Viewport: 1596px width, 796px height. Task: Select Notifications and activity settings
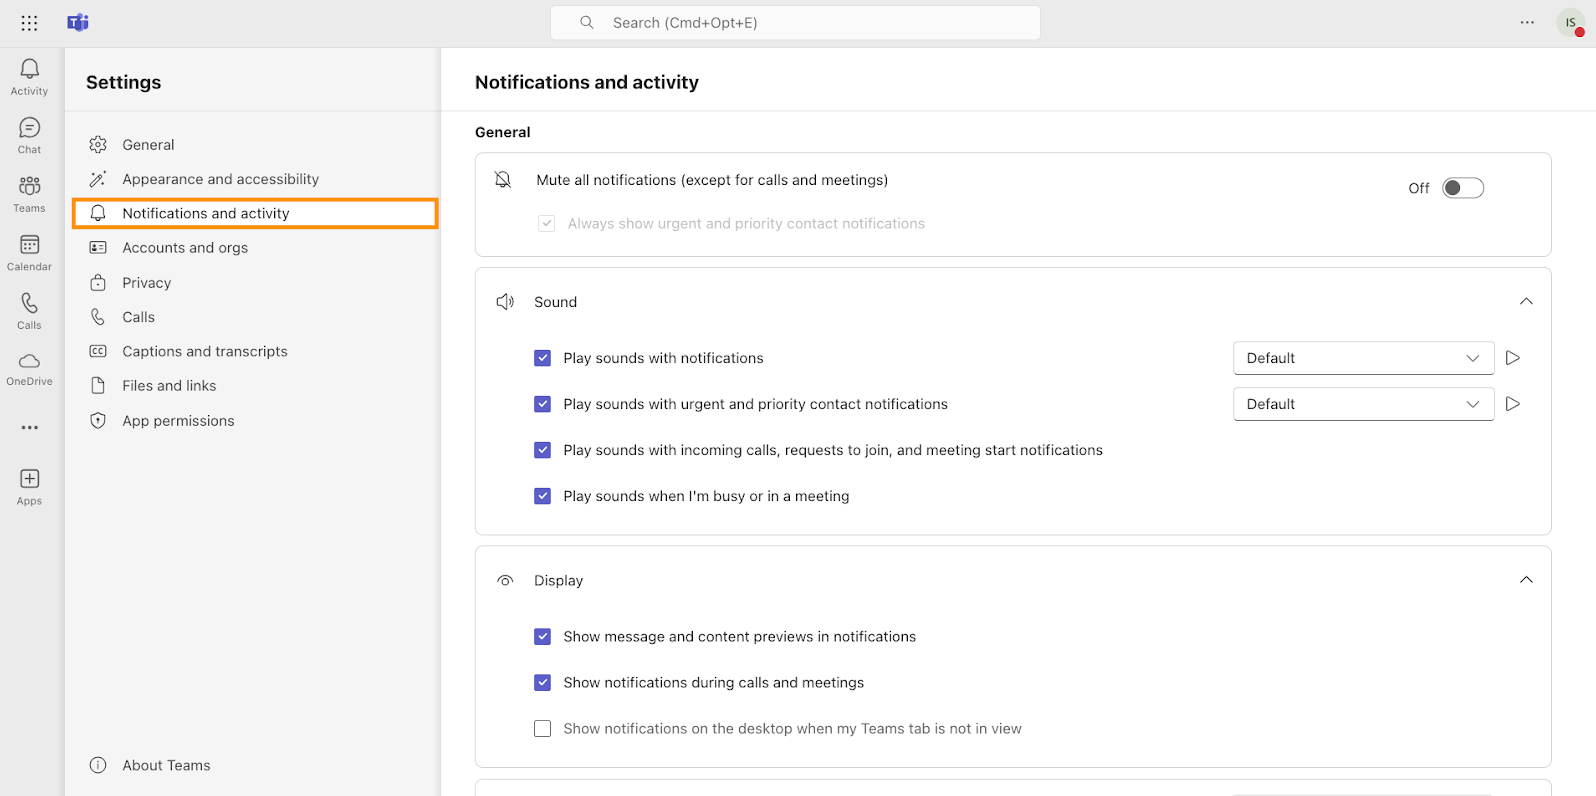255,214
